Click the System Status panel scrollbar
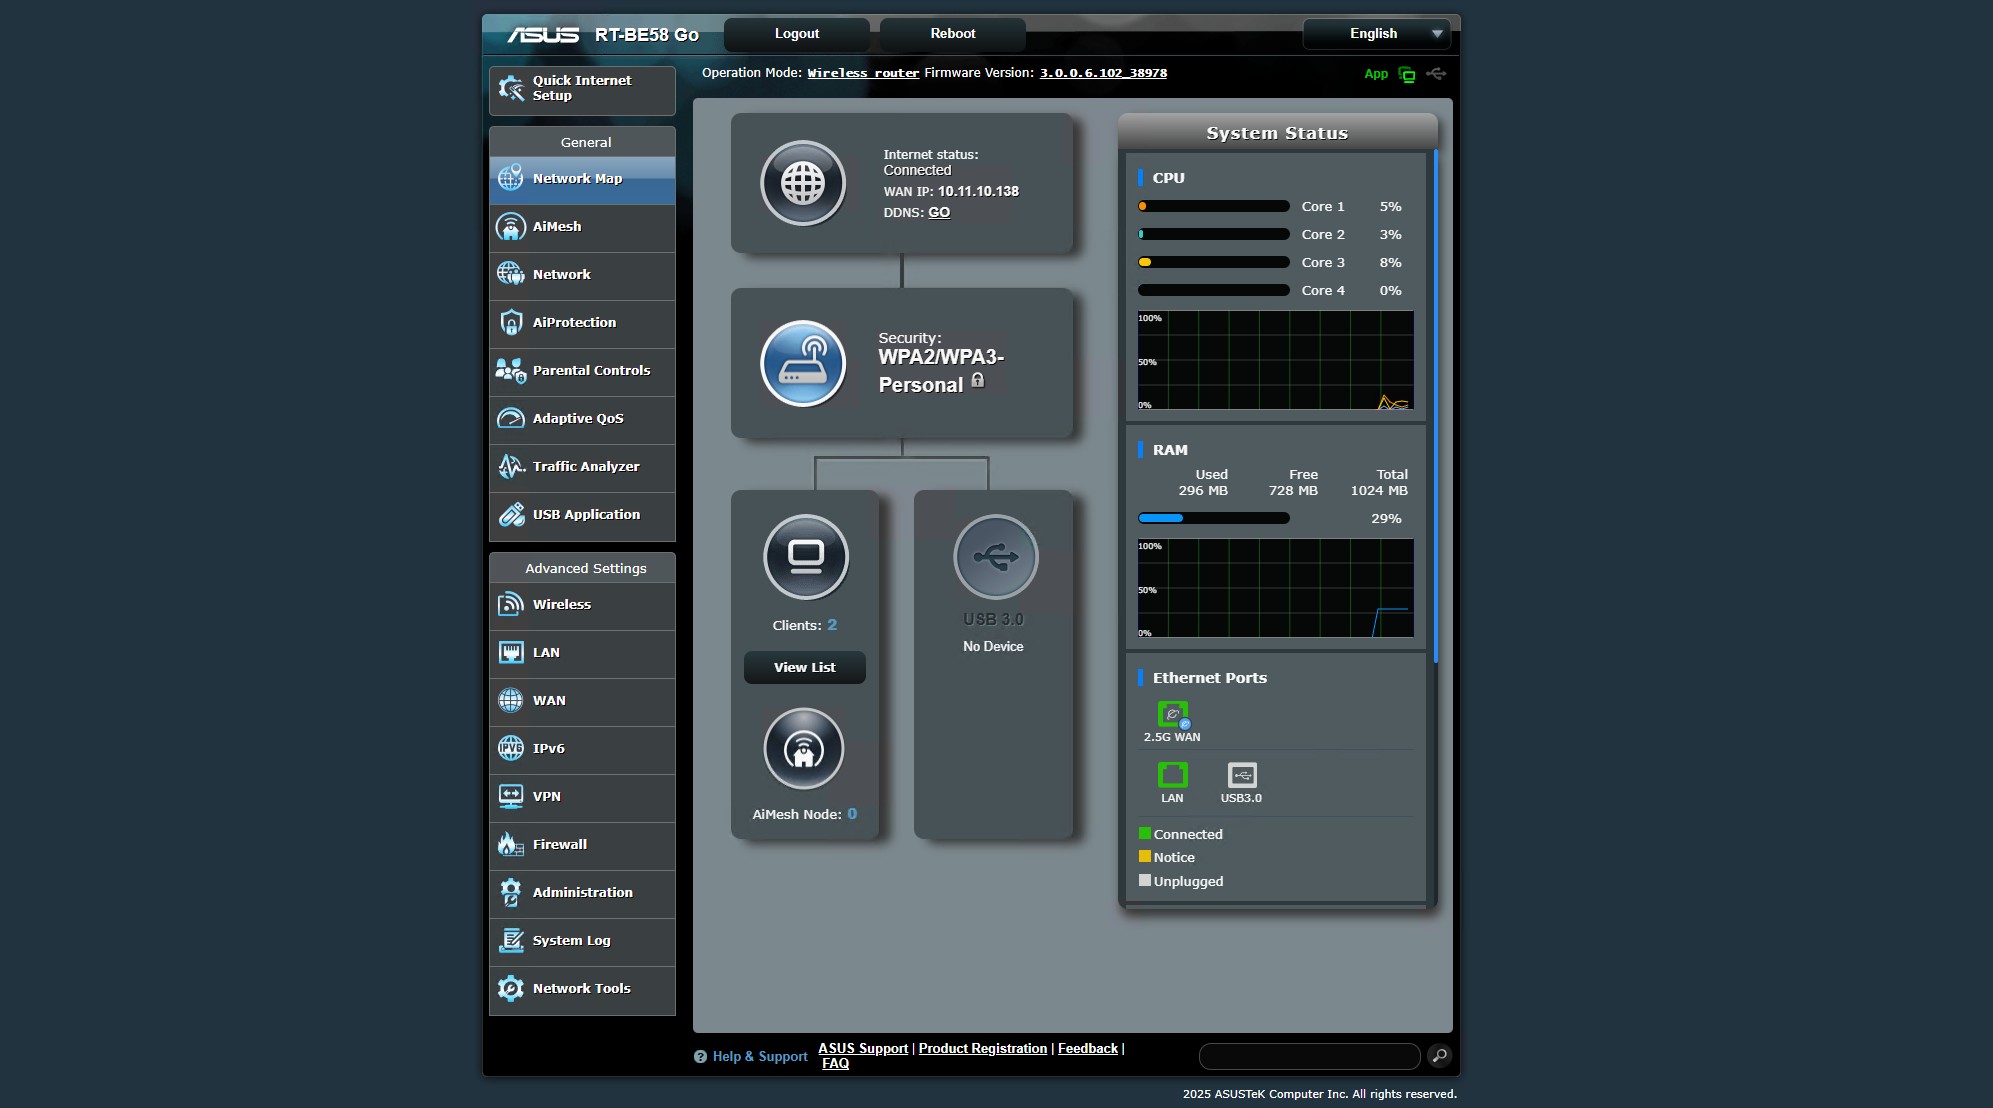The image size is (1993, 1108). click(x=1435, y=405)
